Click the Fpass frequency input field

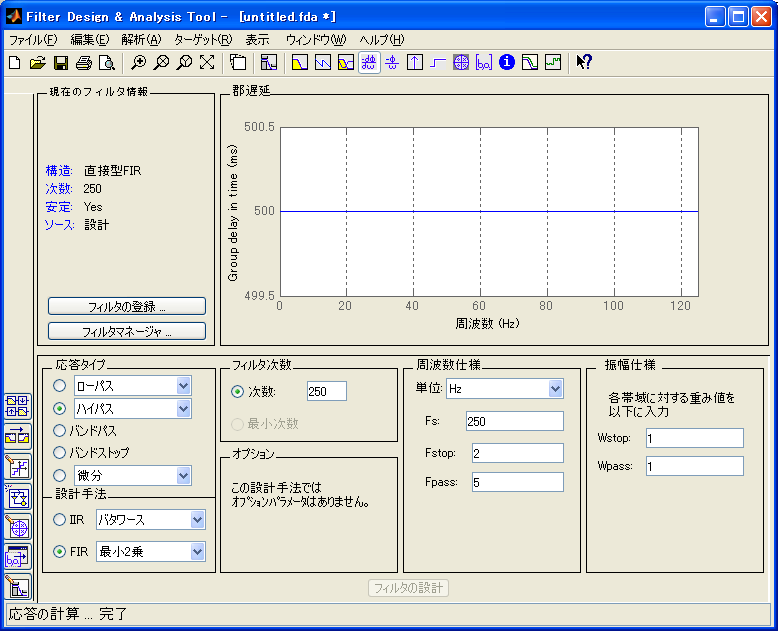pos(518,482)
